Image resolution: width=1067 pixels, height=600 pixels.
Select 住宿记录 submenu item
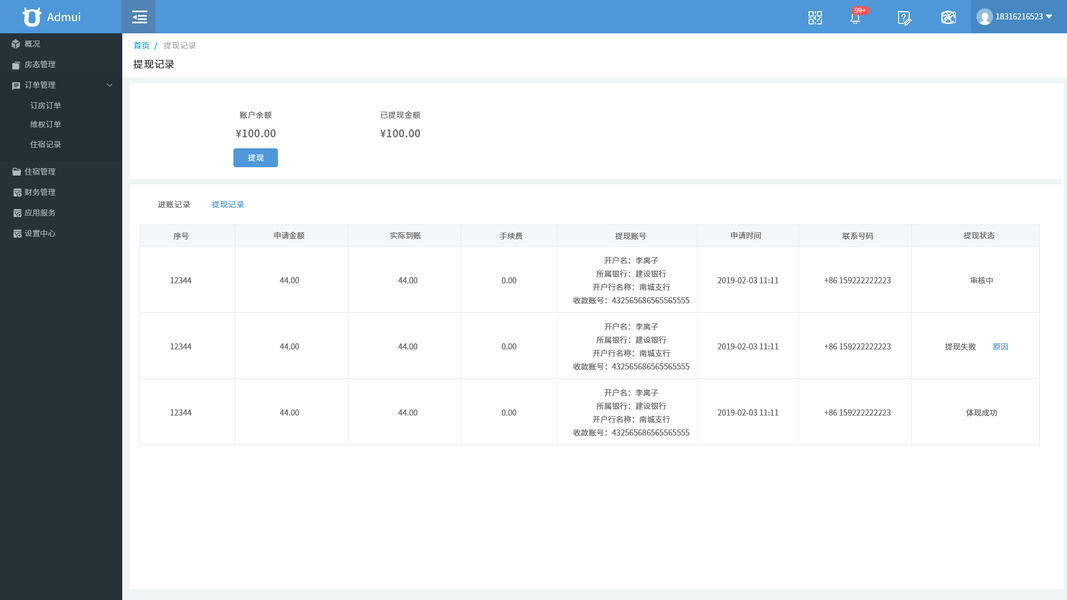[46, 144]
